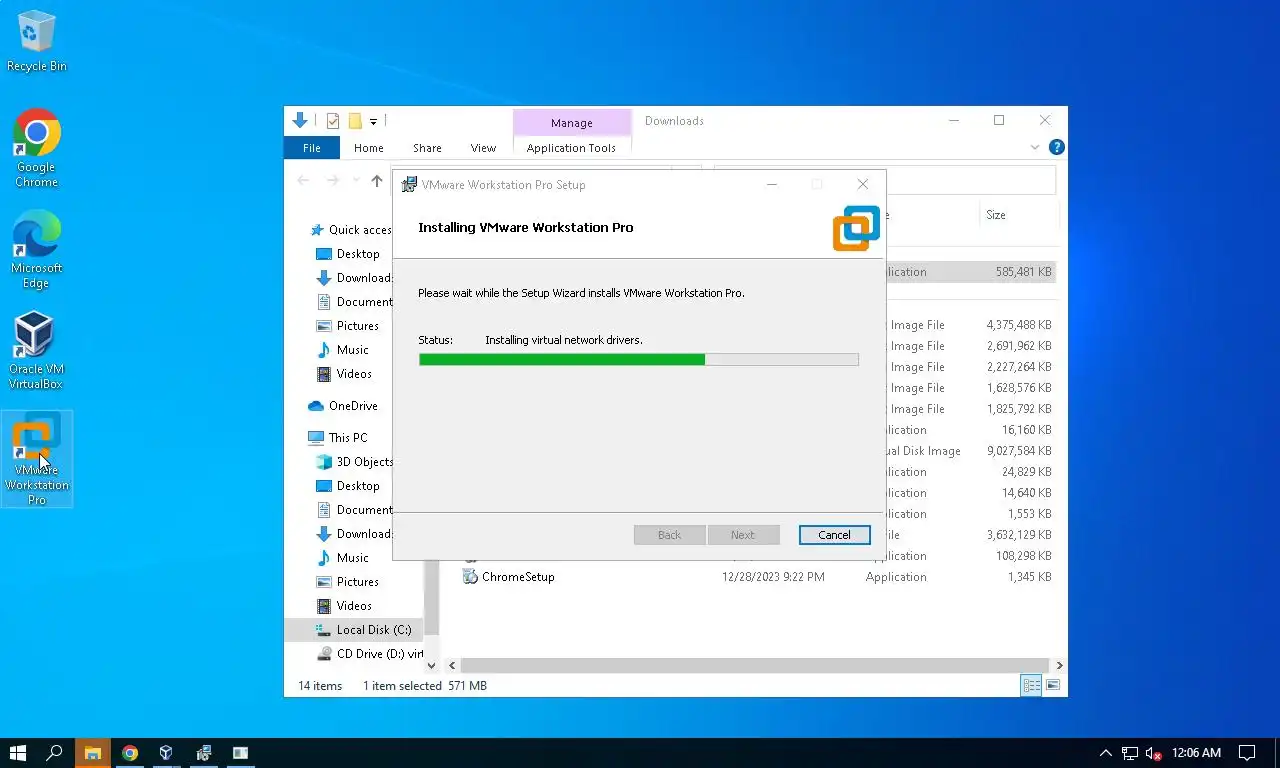Image resolution: width=1280 pixels, height=768 pixels.
Task: Click the horizontal scrollbar in file list
Action: [755, 665]
